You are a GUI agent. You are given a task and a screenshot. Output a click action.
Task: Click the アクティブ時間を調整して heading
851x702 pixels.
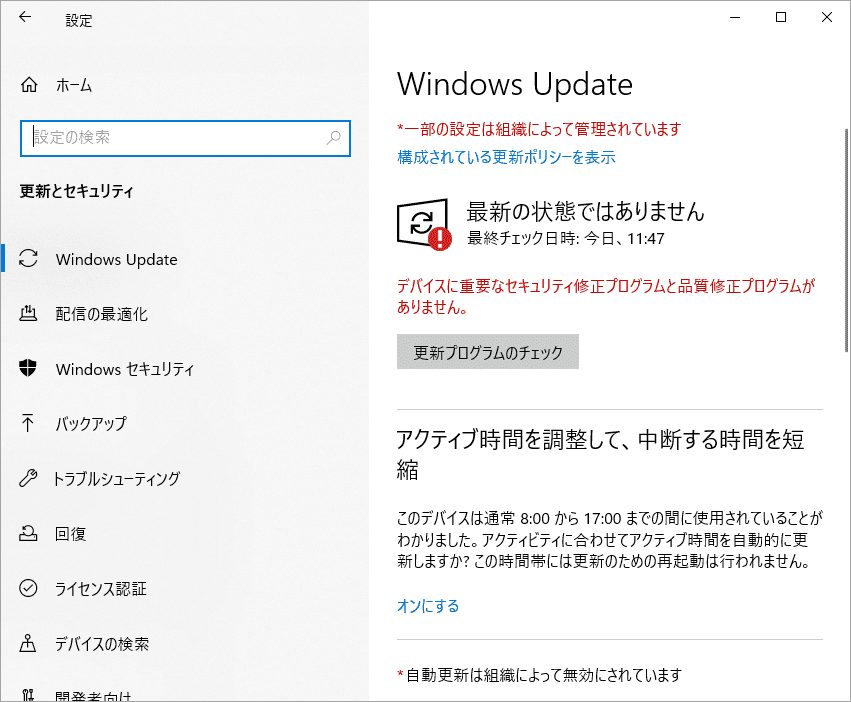pos(600,454)
